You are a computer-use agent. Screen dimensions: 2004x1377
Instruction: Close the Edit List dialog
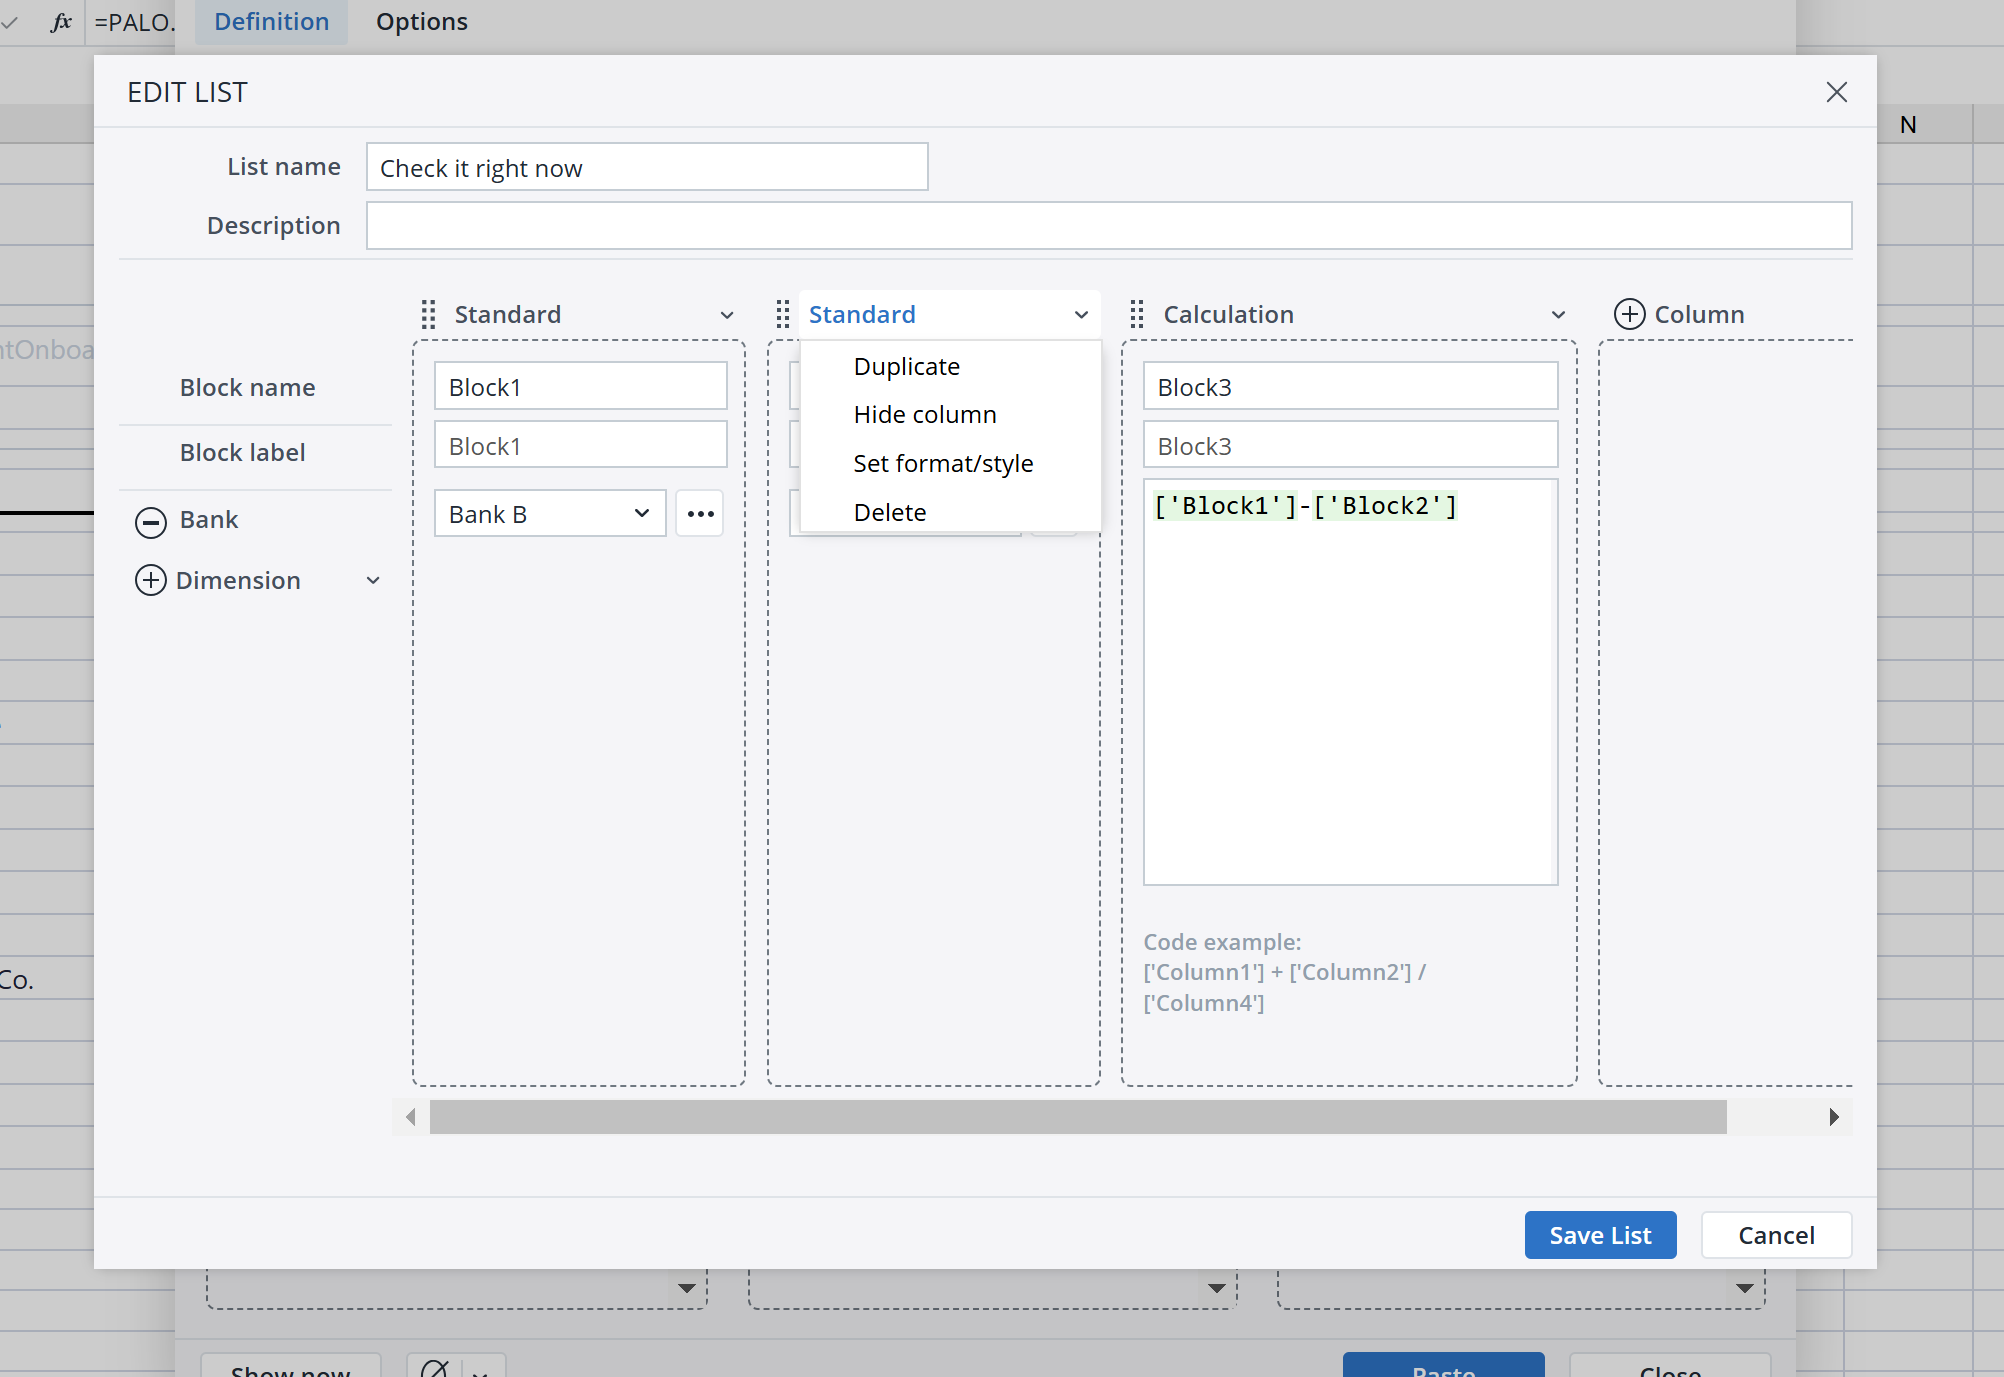[1836, 93]
